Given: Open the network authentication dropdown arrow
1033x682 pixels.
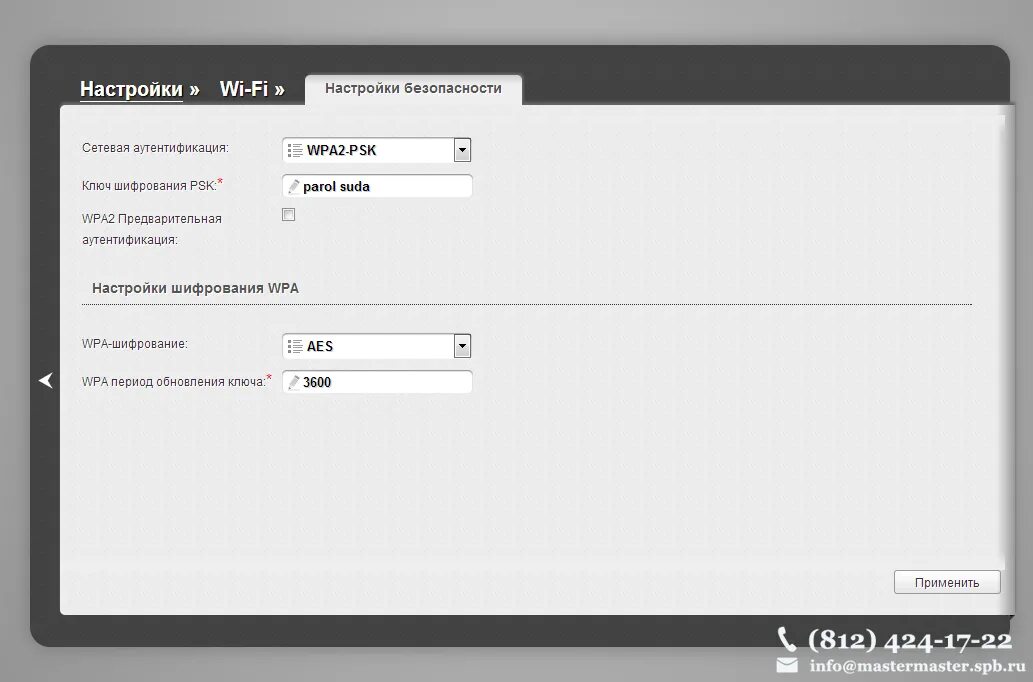Looking at the screenshot, I should [x=462, y=150].
